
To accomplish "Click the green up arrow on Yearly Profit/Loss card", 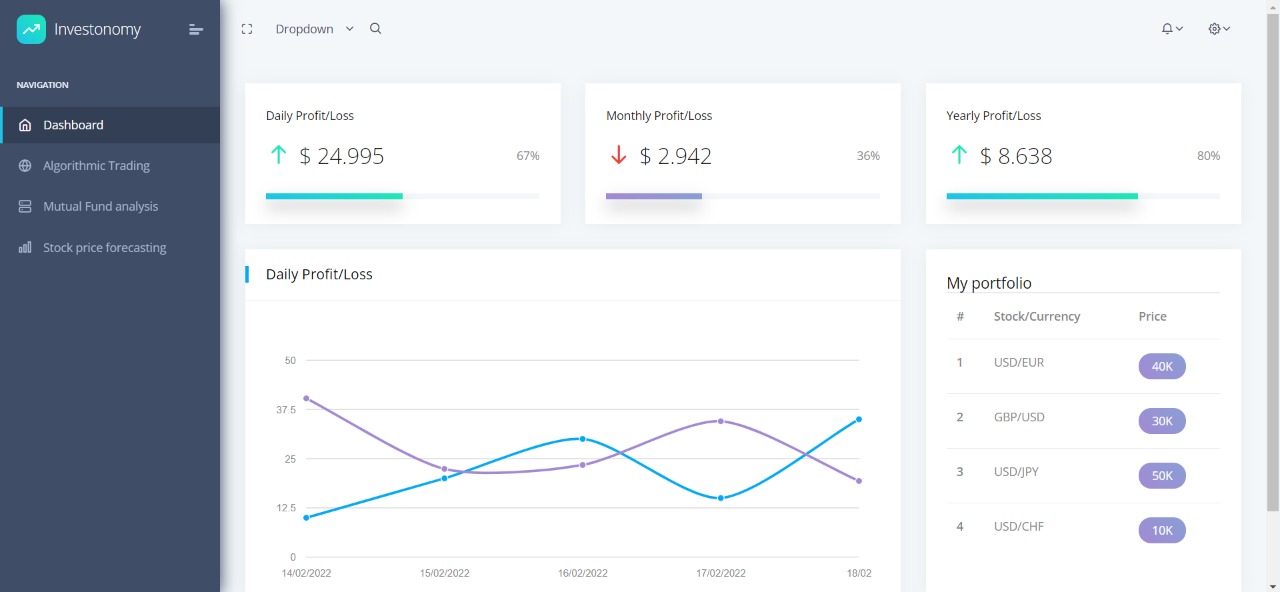I will 958,155.
